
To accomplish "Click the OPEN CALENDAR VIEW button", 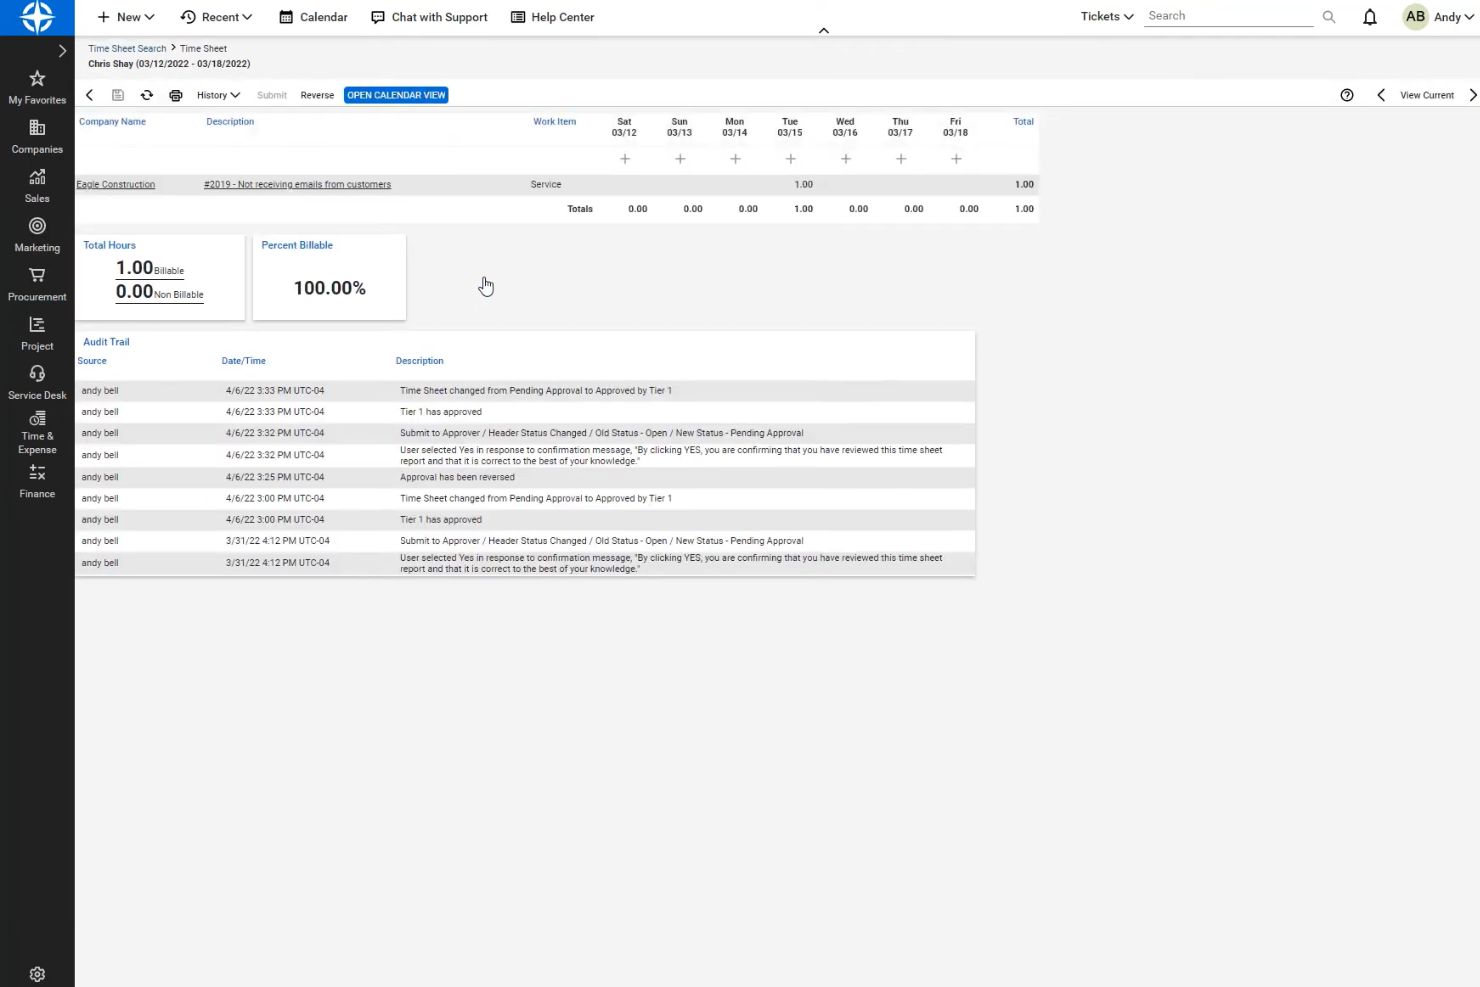I will [395, 94].
